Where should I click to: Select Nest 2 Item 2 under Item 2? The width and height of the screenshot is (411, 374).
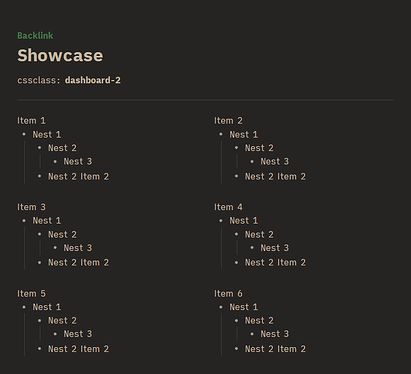coord(275,177)
